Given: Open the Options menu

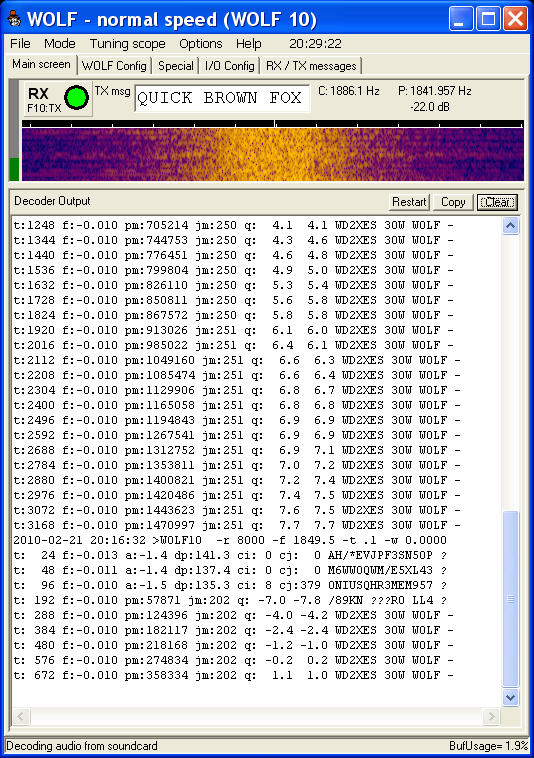Looking at the screenshot, I should (201, 44).
